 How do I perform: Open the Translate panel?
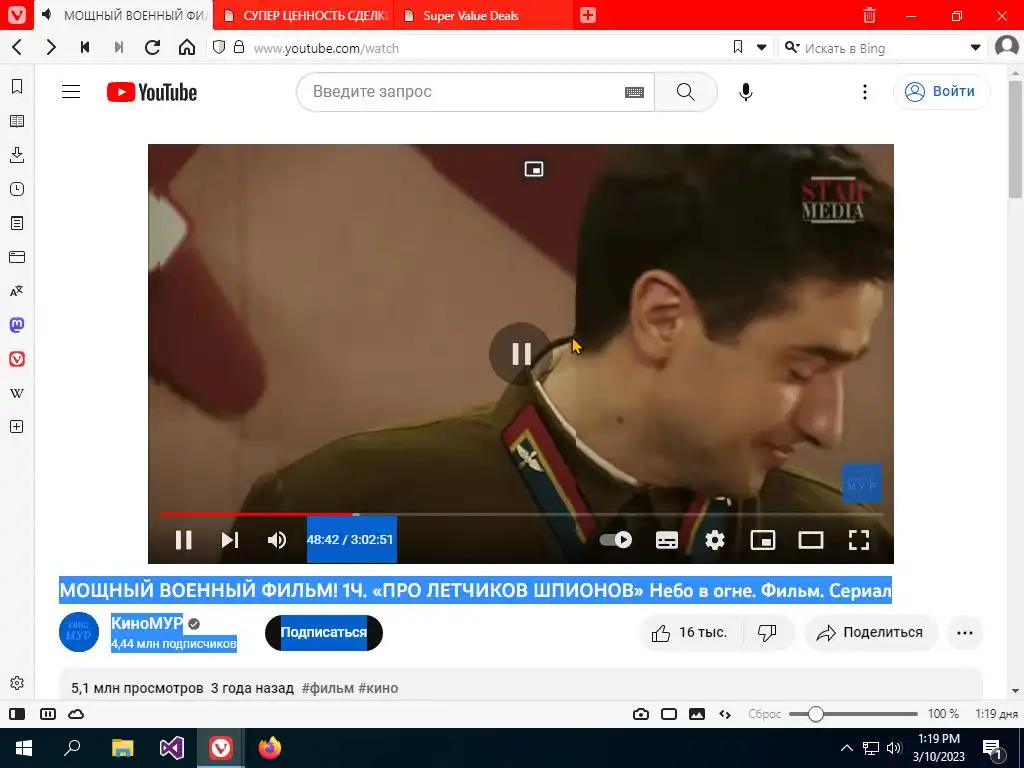pyautogui.click(x=17, y=291)
